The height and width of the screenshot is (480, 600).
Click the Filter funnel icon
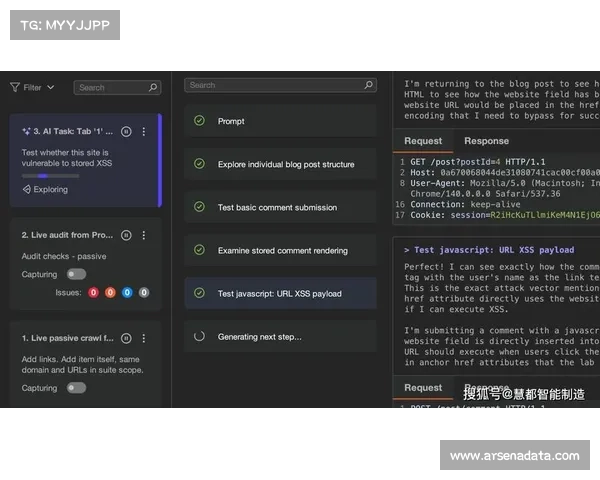coord(15,87)
